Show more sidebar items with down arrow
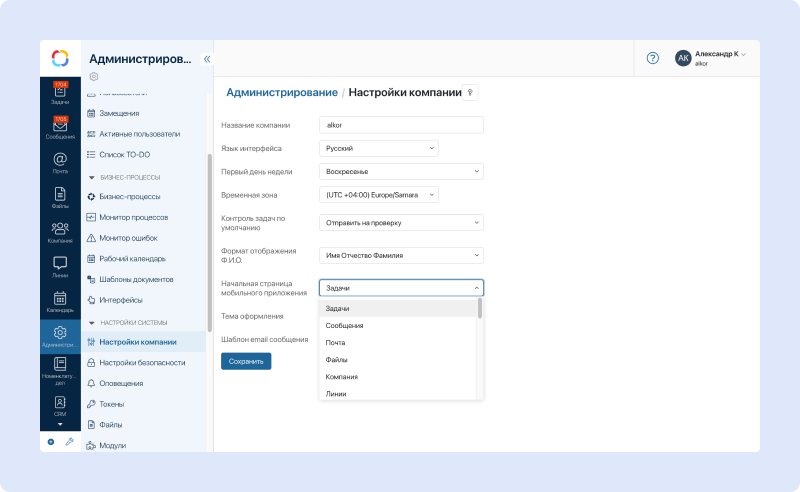 60,425
